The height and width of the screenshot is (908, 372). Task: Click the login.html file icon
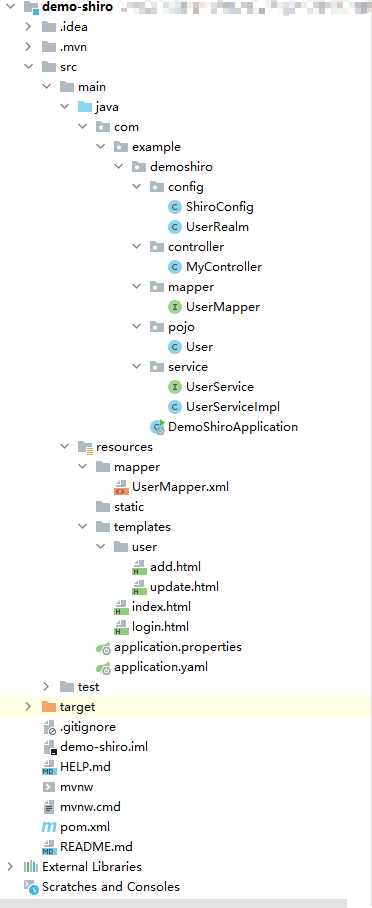(121, 627)
